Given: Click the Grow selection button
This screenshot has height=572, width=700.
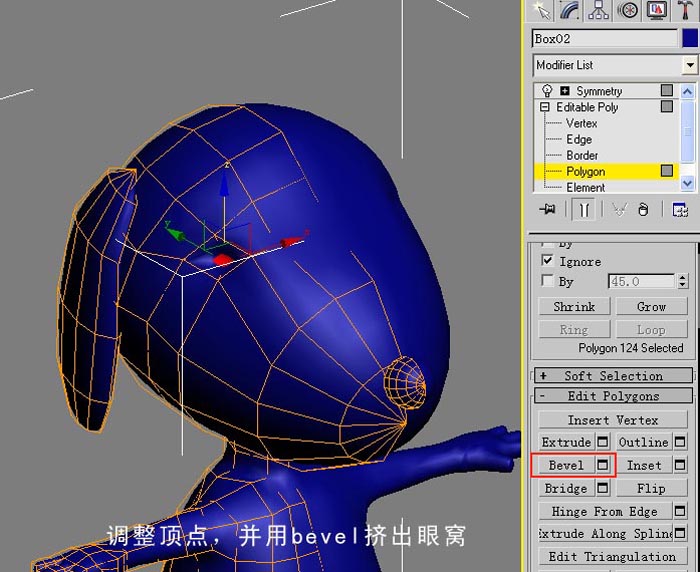Looking at the screenshot, I should 651,307.
